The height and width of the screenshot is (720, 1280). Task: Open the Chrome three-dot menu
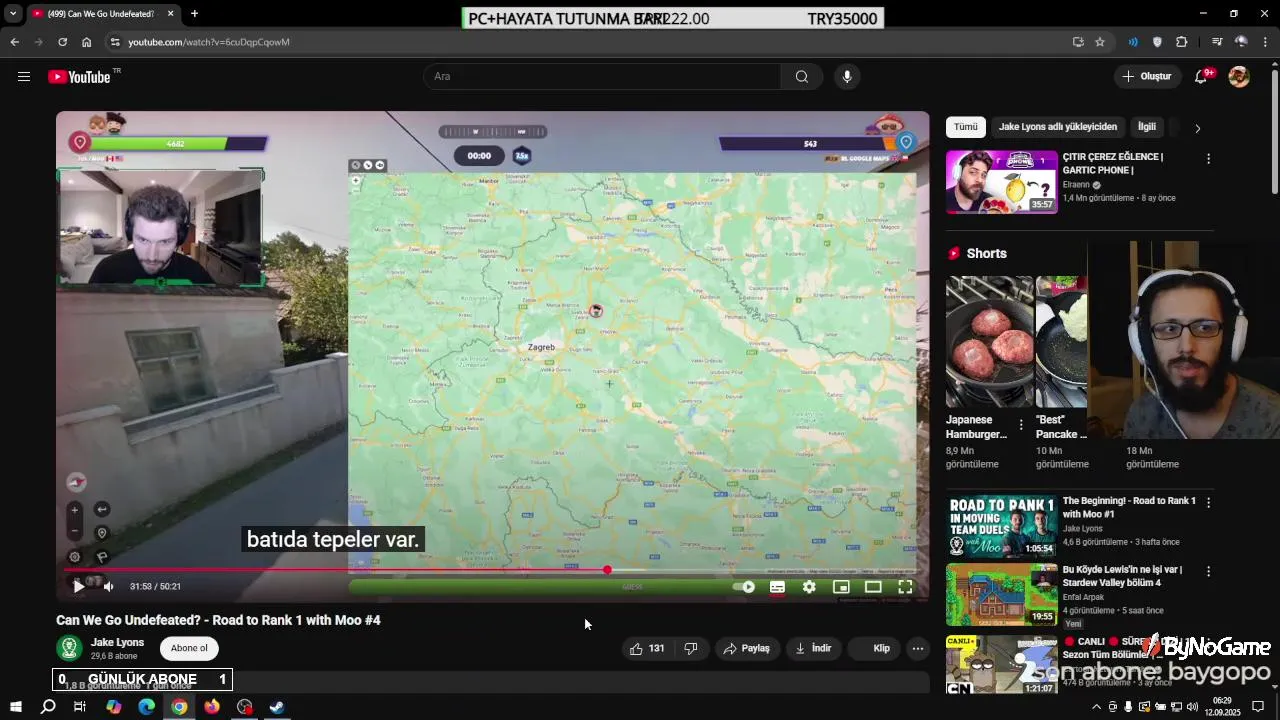click(x=1265, y=42)
